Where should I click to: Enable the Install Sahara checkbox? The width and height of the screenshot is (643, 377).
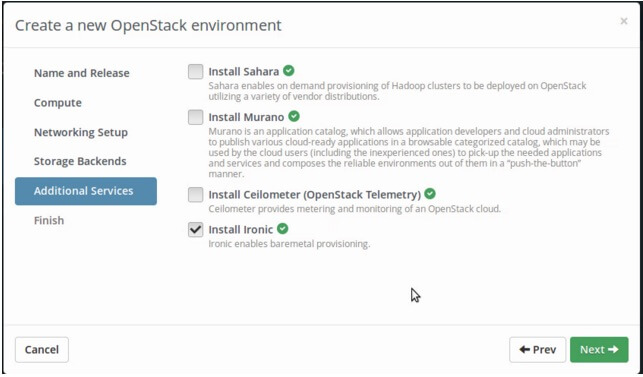[x=196, y=71]
